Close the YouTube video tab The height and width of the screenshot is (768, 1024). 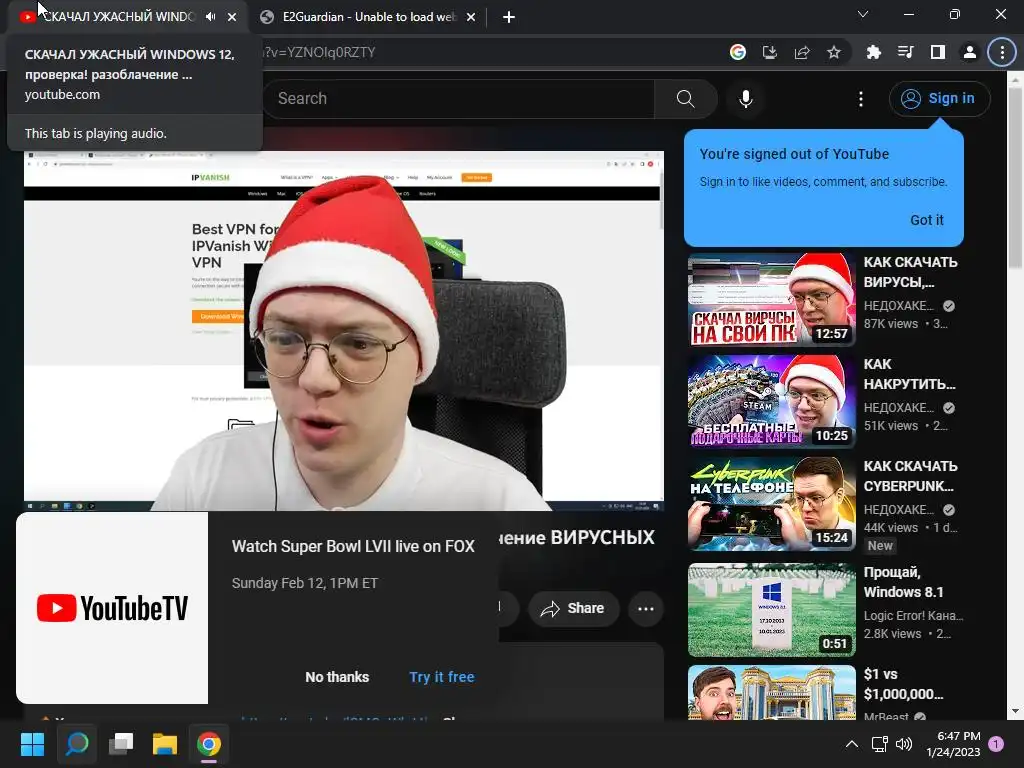coord(232,17)
